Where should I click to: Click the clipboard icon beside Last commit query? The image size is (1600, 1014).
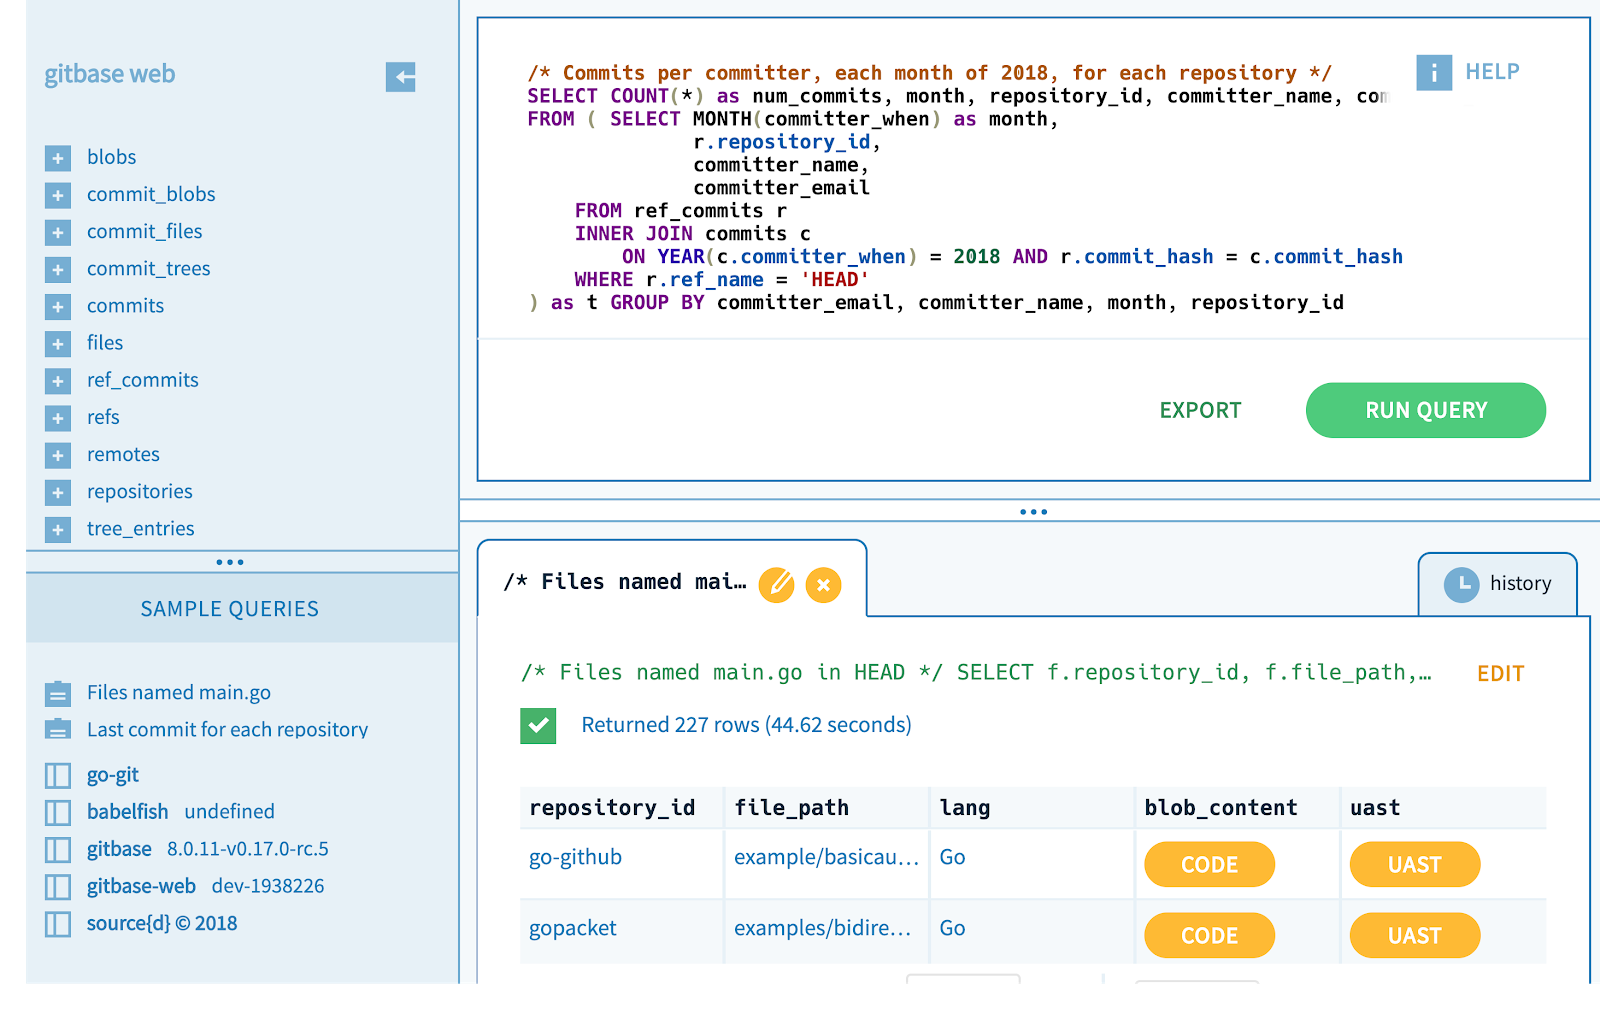coord(58,729)
